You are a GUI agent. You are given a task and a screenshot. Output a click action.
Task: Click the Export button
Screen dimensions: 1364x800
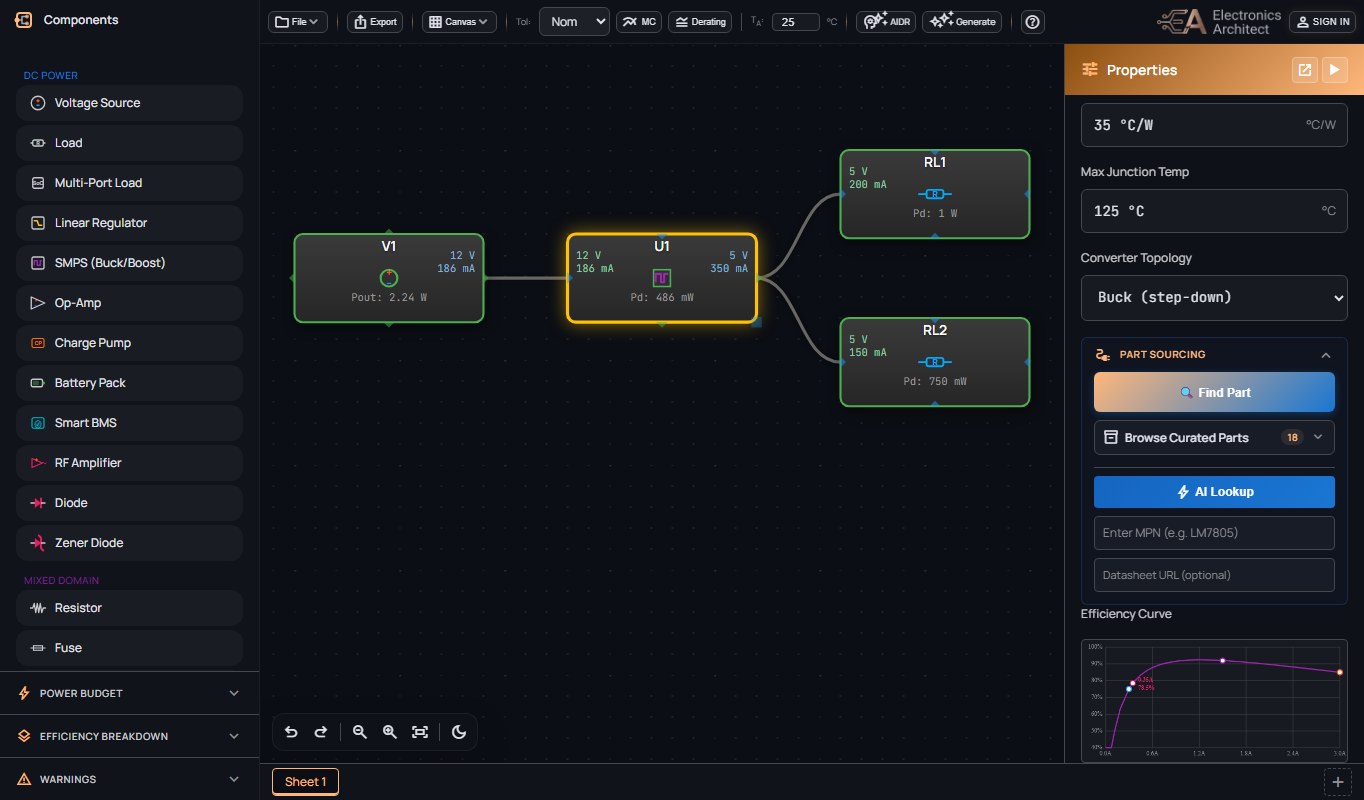point(375,22)
